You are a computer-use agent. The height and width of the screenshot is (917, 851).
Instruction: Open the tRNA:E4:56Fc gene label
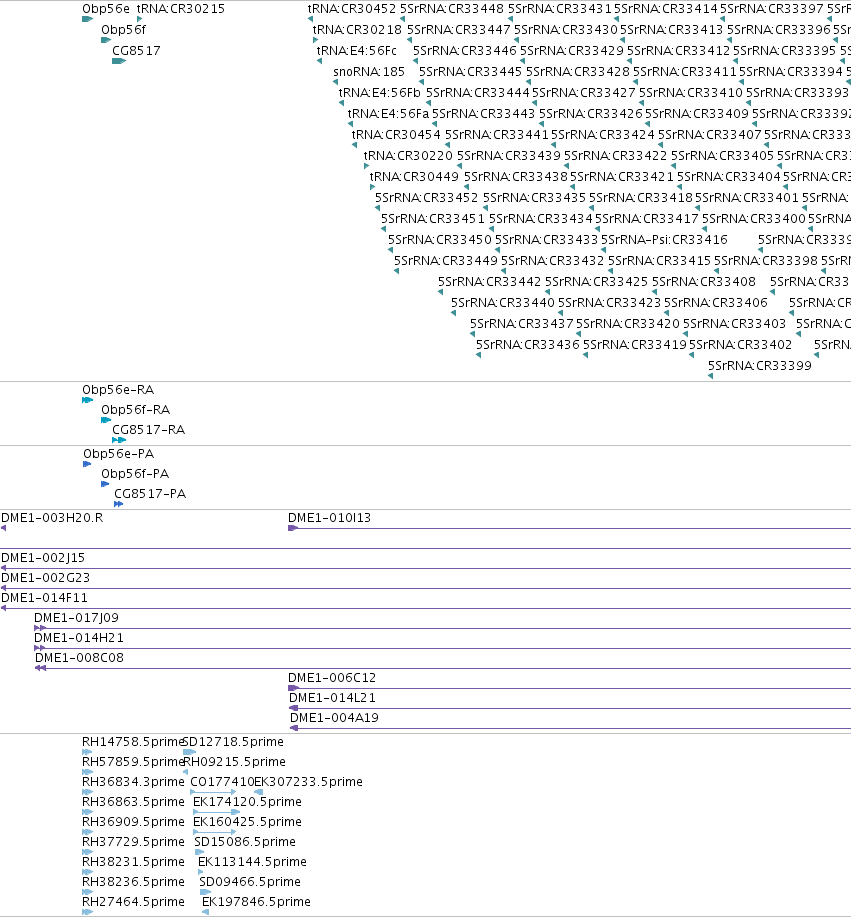click(357, 51)
